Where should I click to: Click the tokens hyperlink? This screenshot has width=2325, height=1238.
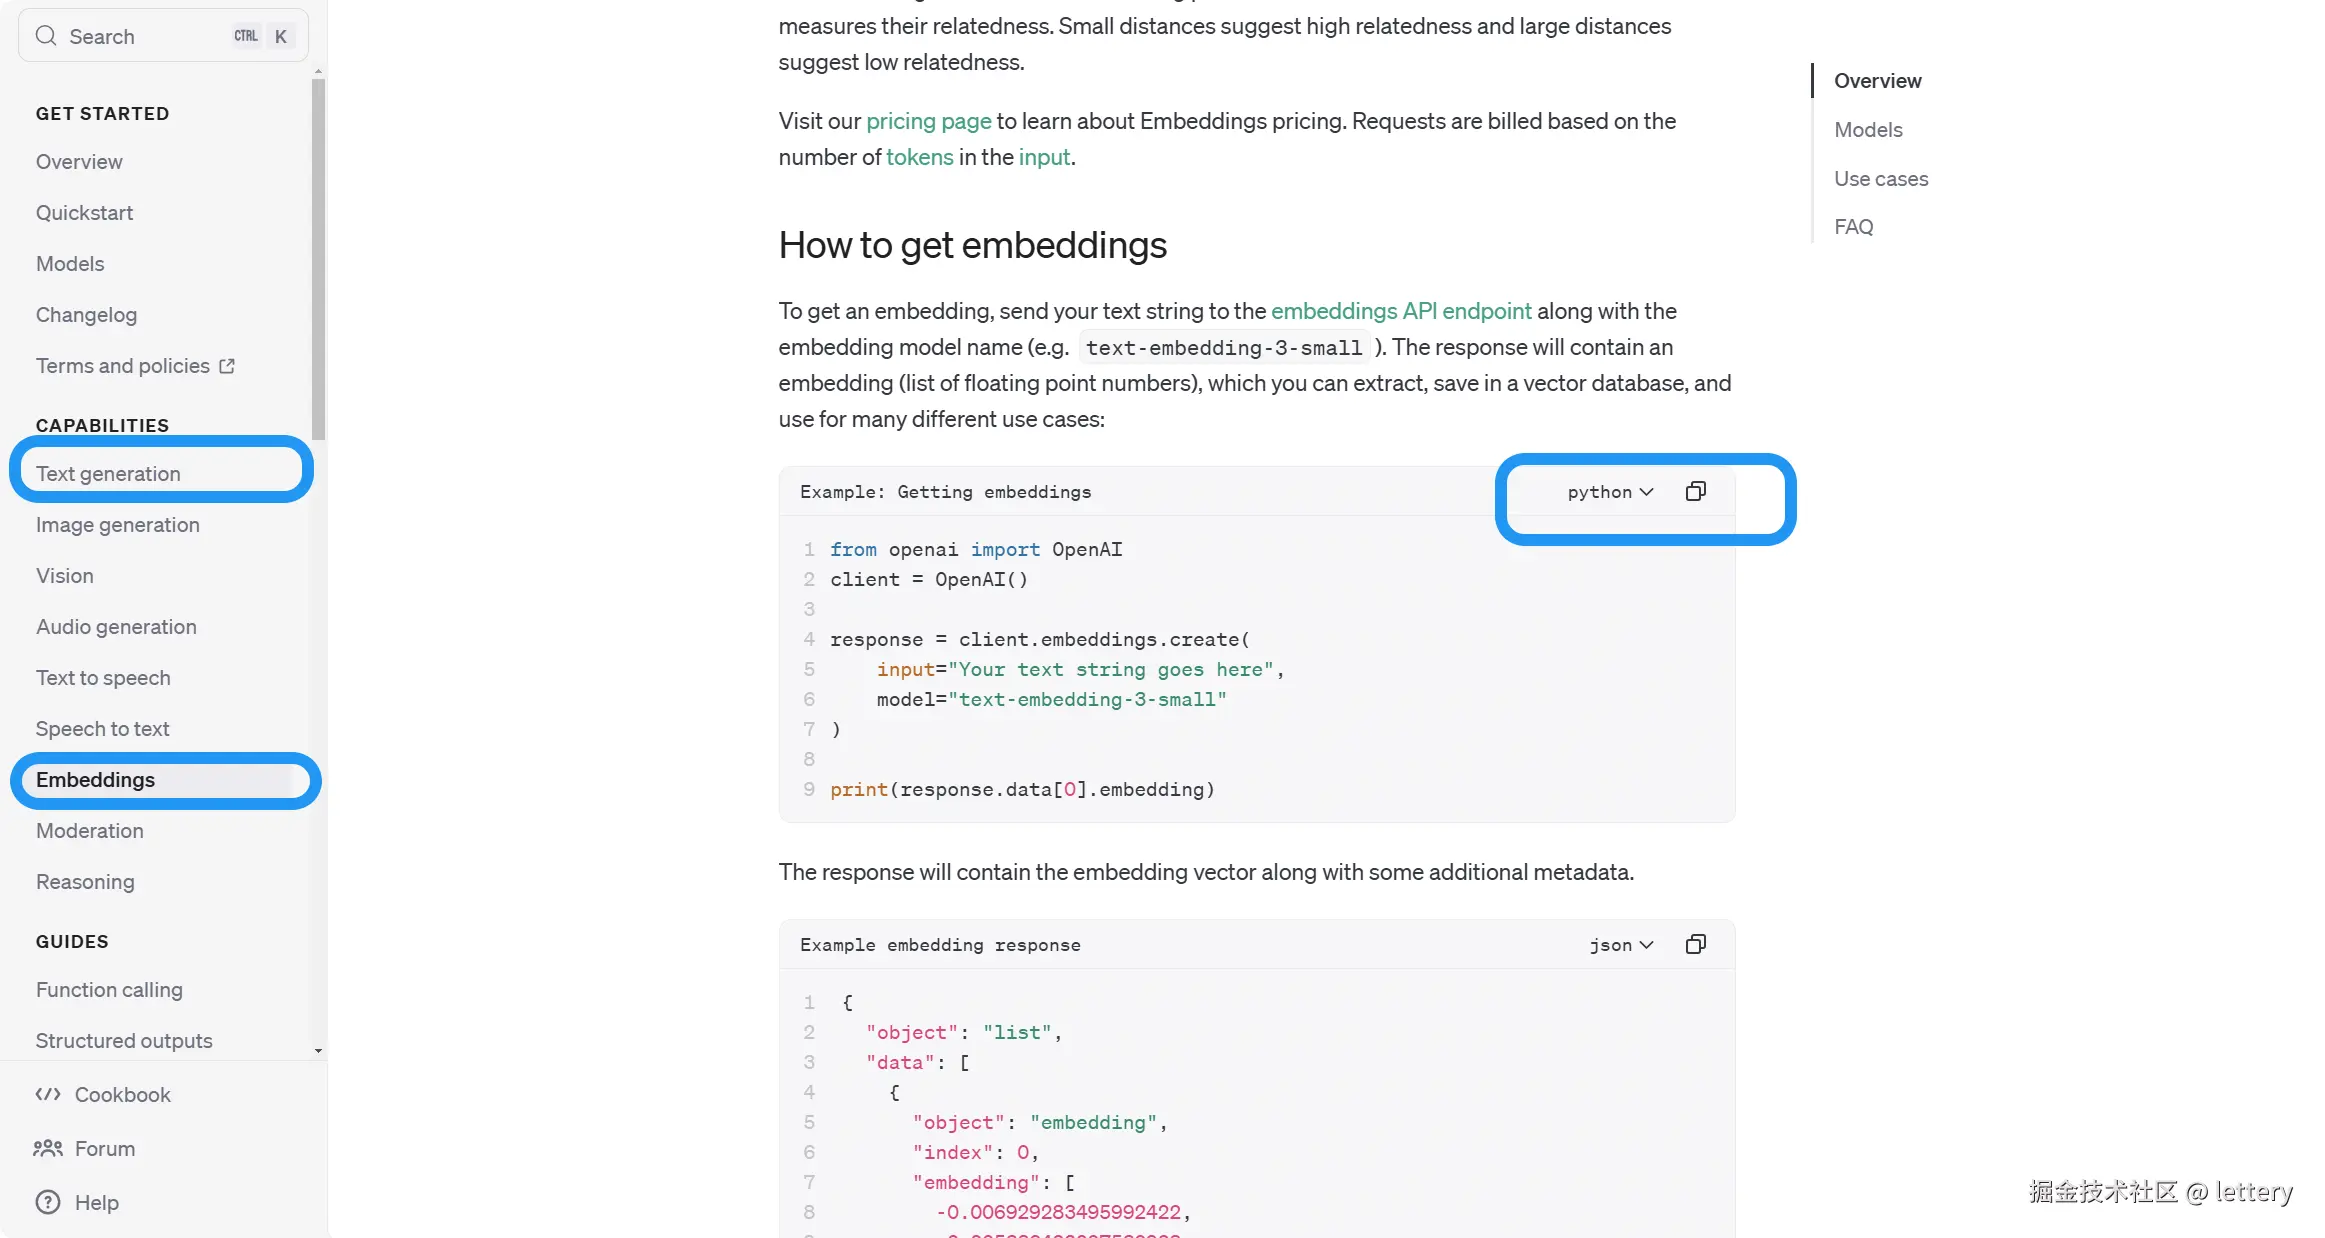919,157
